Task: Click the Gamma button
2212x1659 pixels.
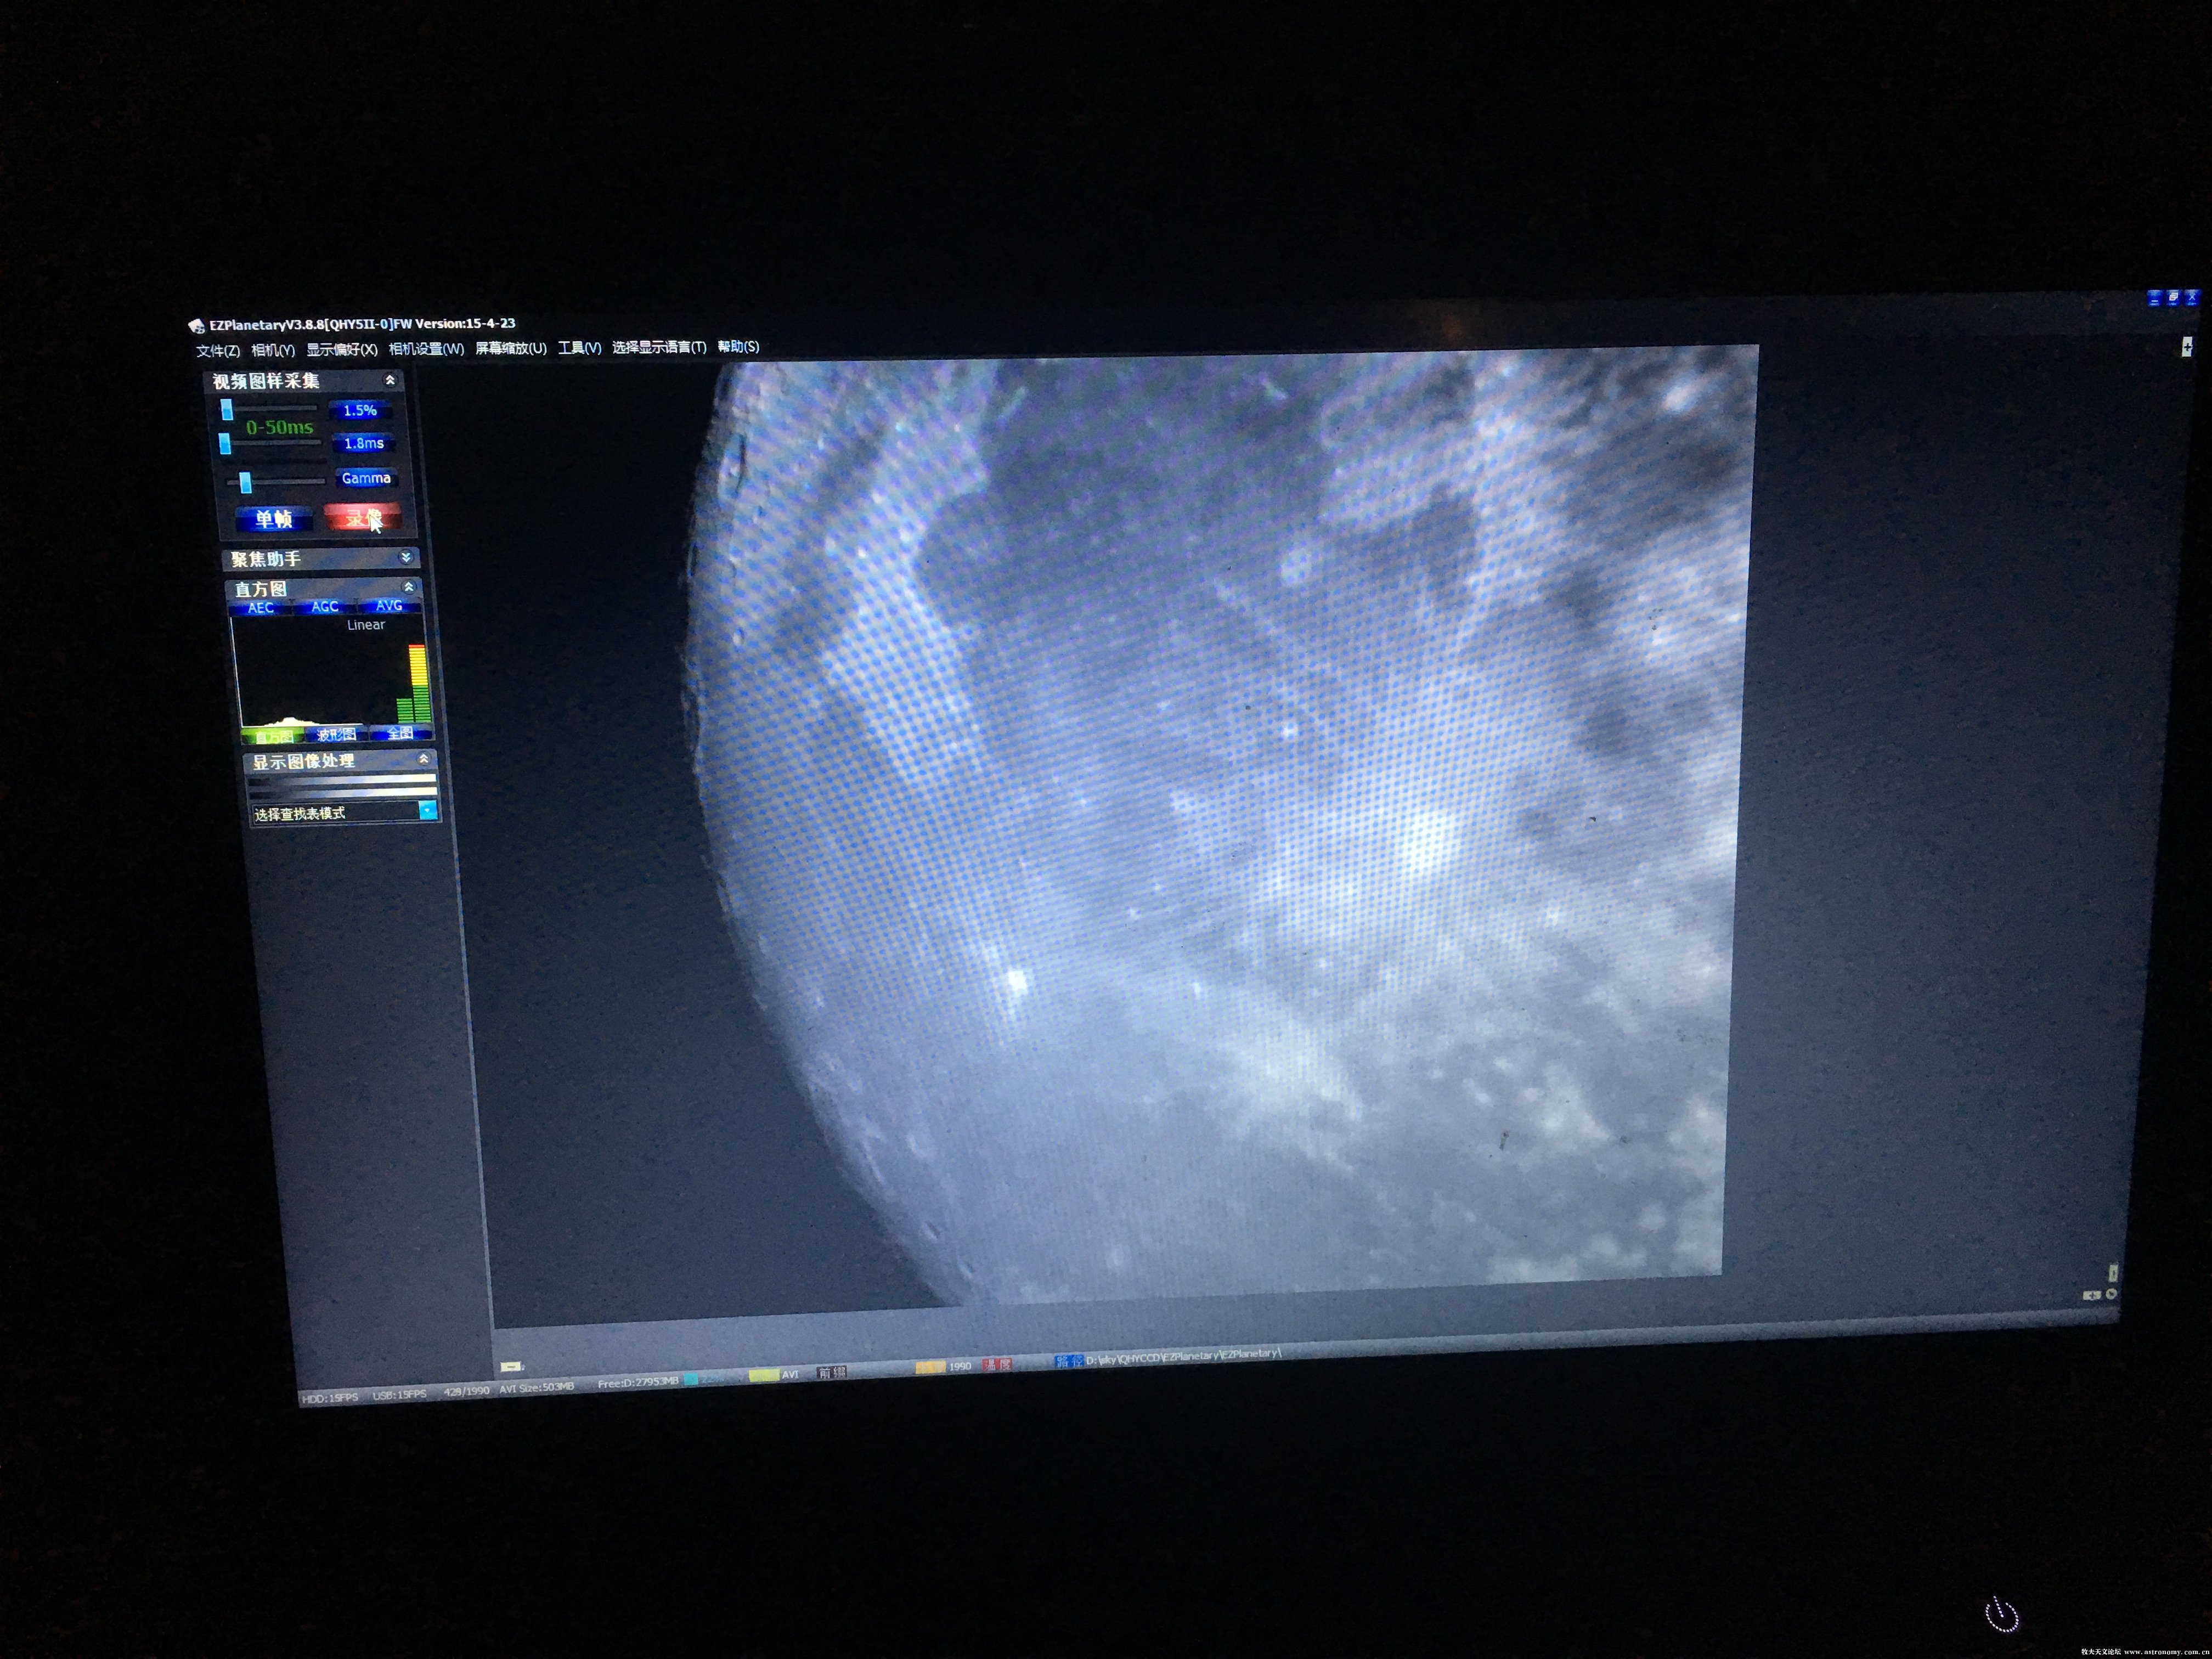Action: [x=366, y=478]
